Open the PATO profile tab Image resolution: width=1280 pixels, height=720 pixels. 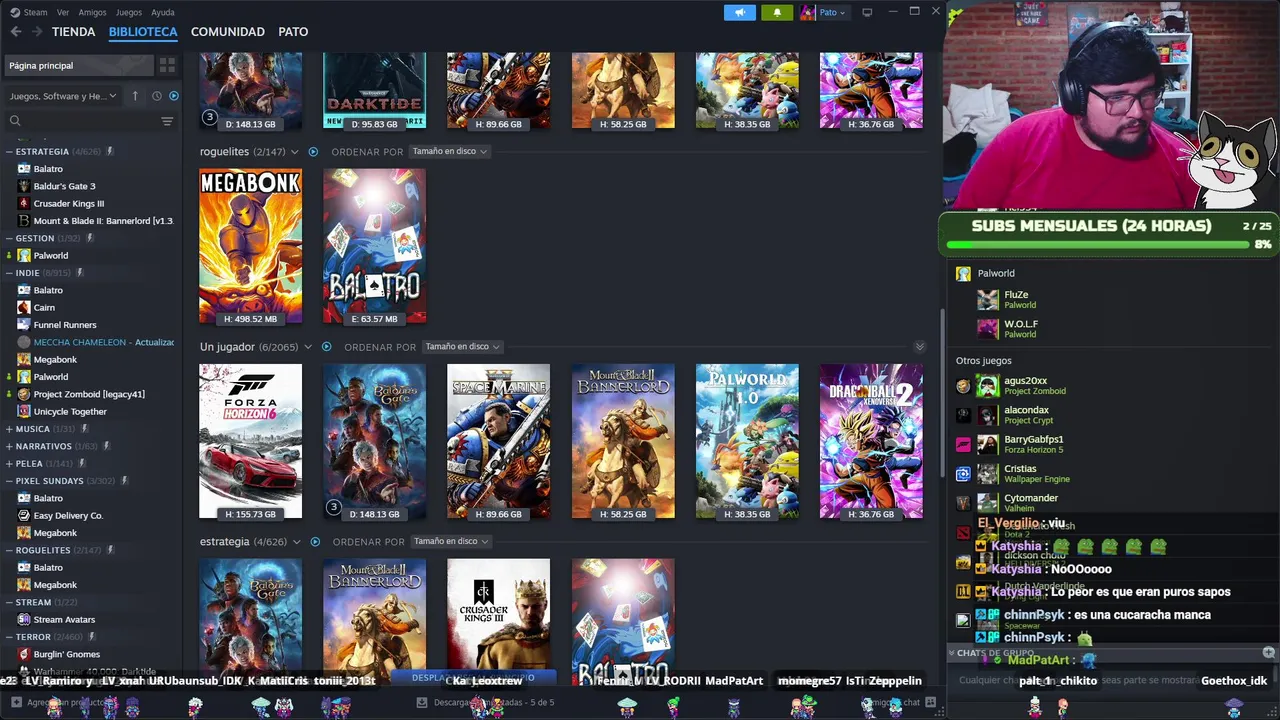click(293, 32)
